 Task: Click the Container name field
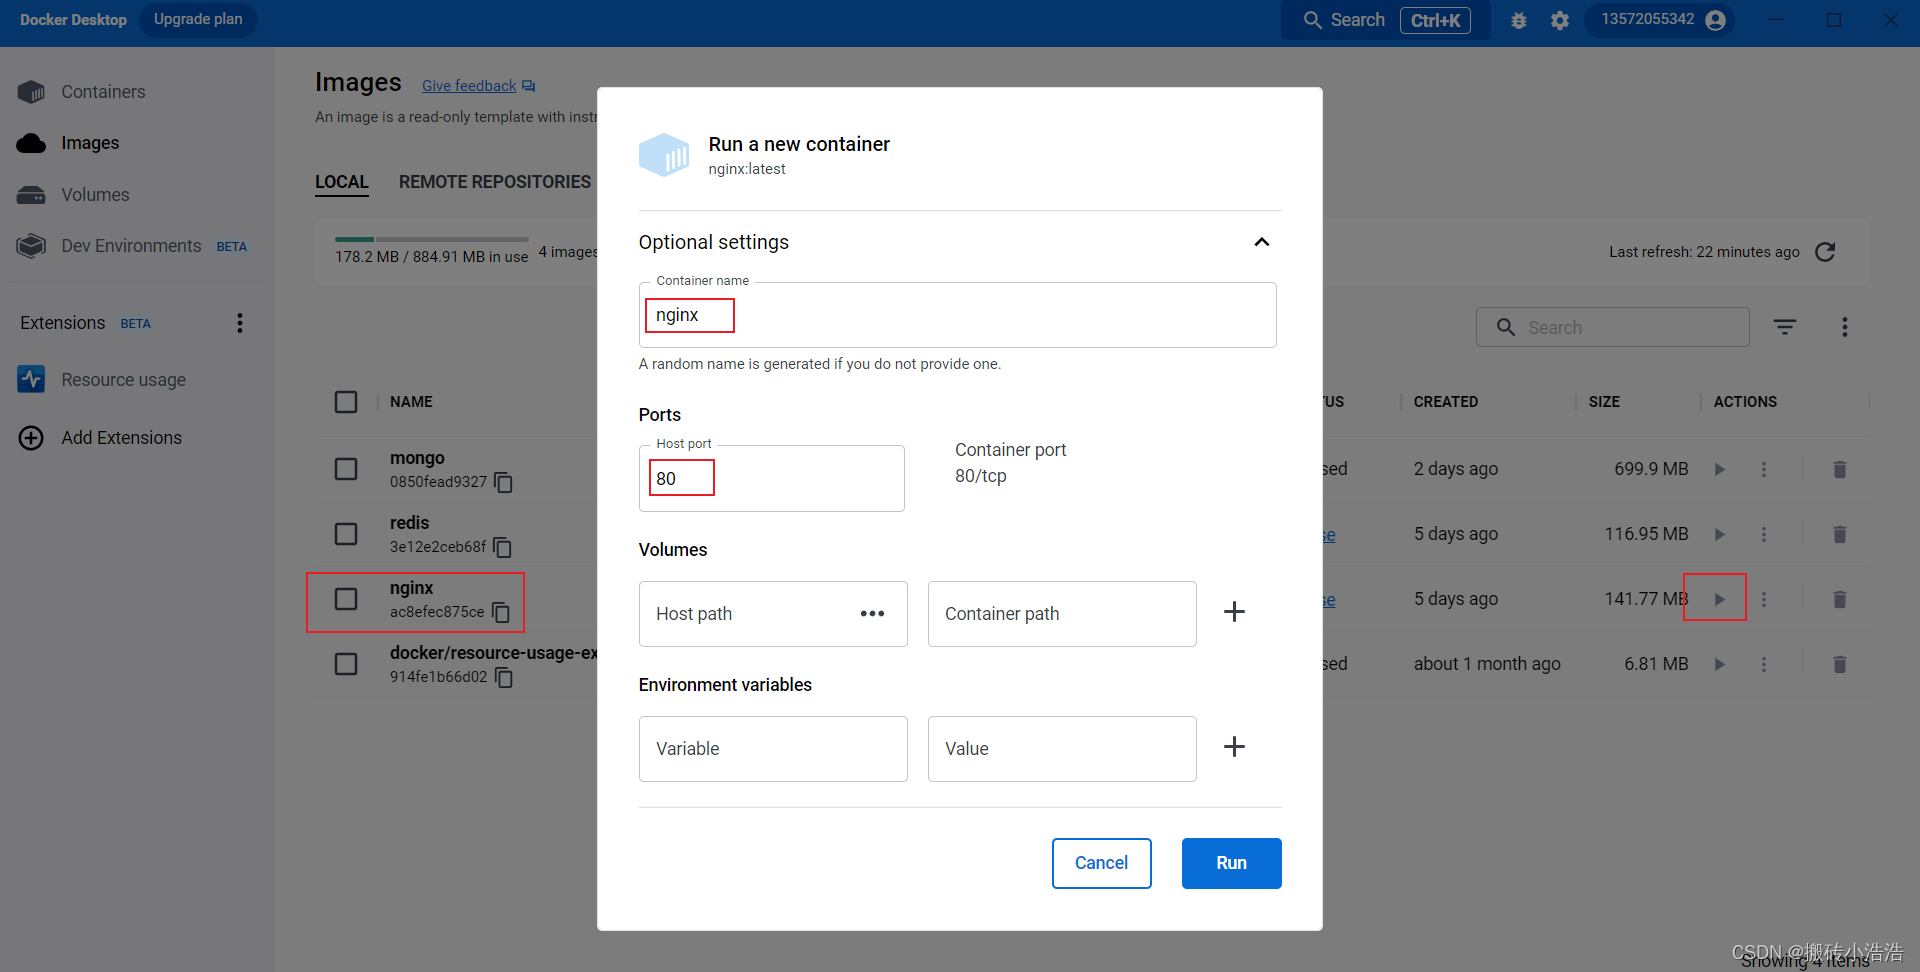(x=957, y=315)
